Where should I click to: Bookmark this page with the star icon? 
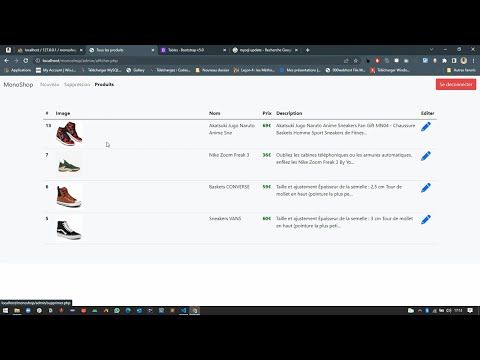click(x=356, y=61)
